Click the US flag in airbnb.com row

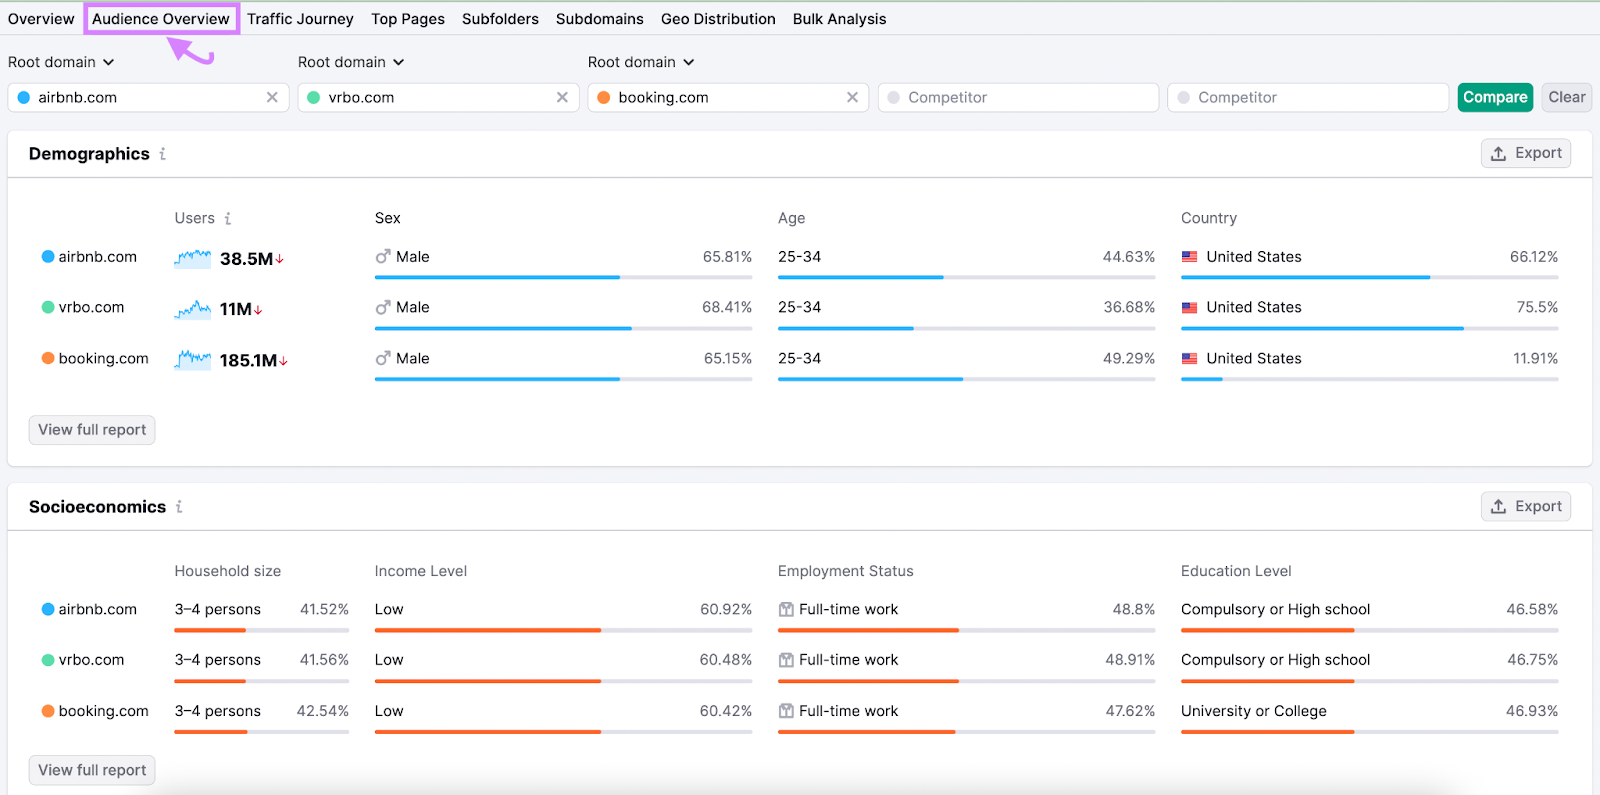[1189, 257]
